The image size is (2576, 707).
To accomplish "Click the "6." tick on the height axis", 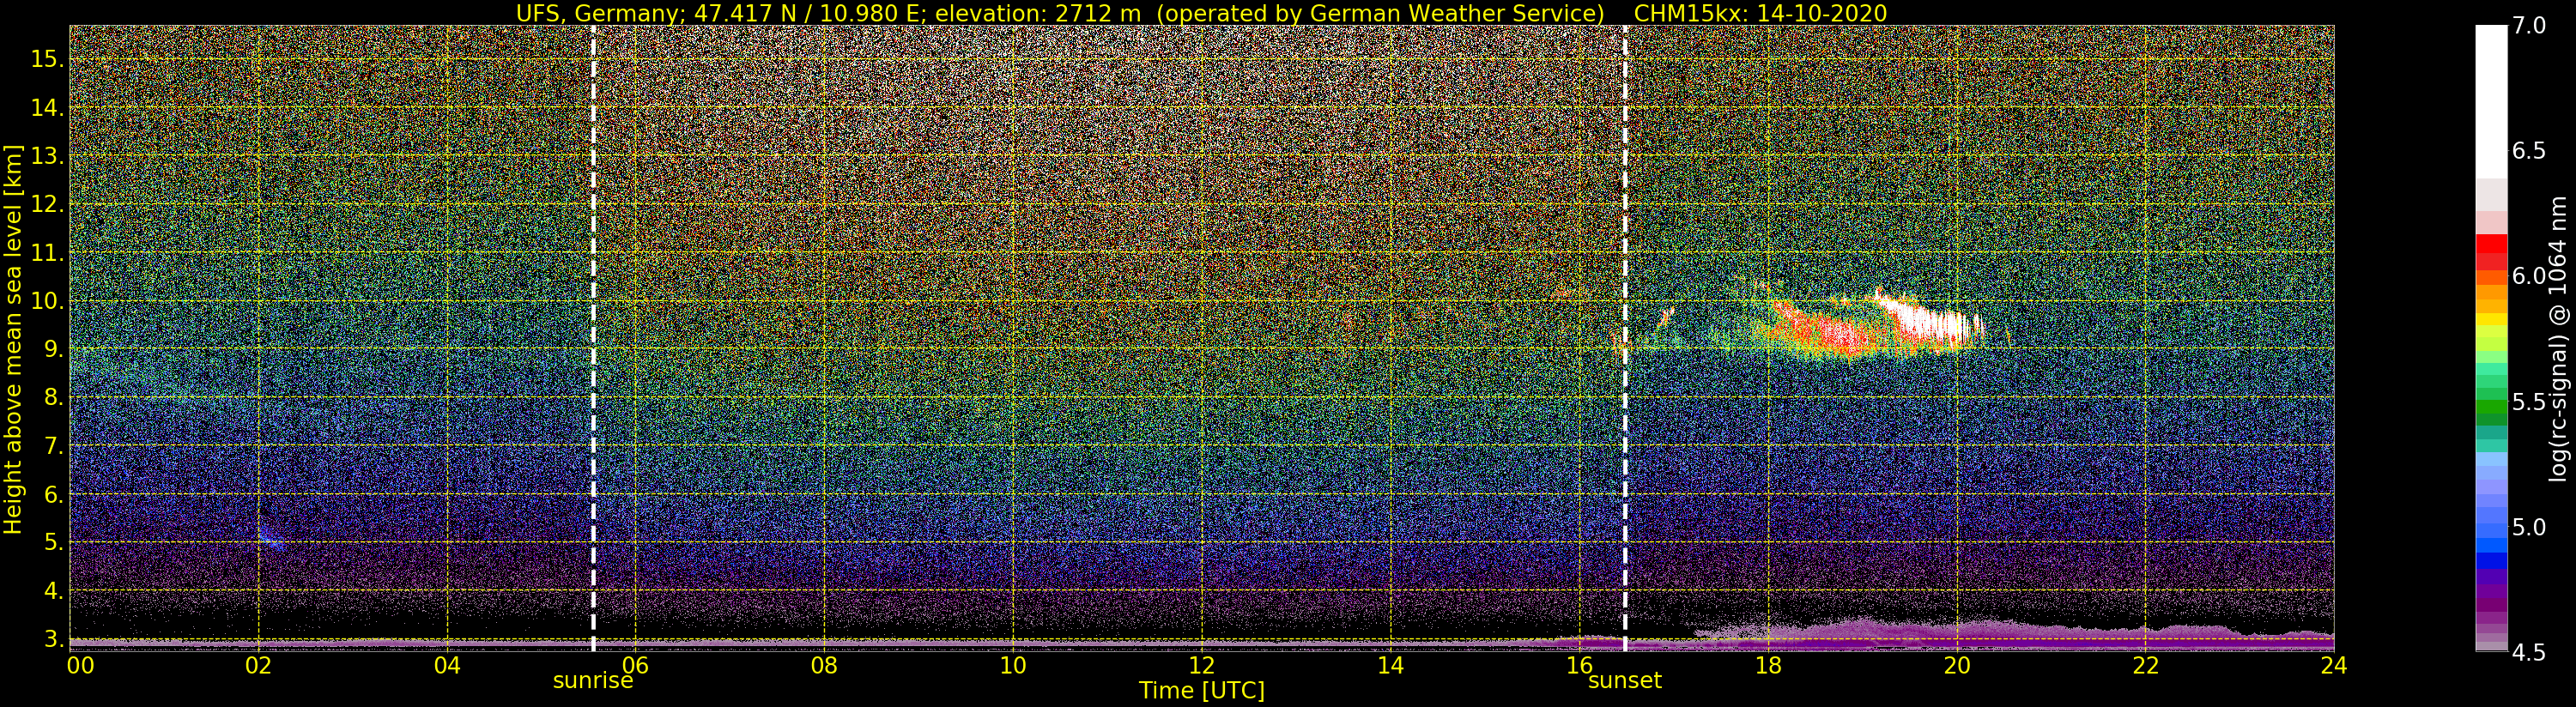I will (x=53, y=494).
